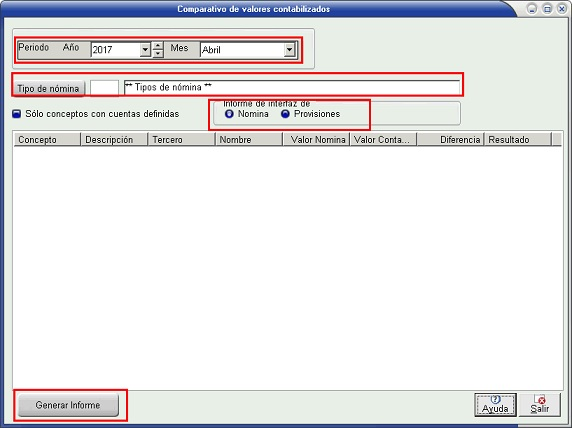The image size is (572, 428).
Task: Increase year with spinner up arrow
Action: (158, 46)
